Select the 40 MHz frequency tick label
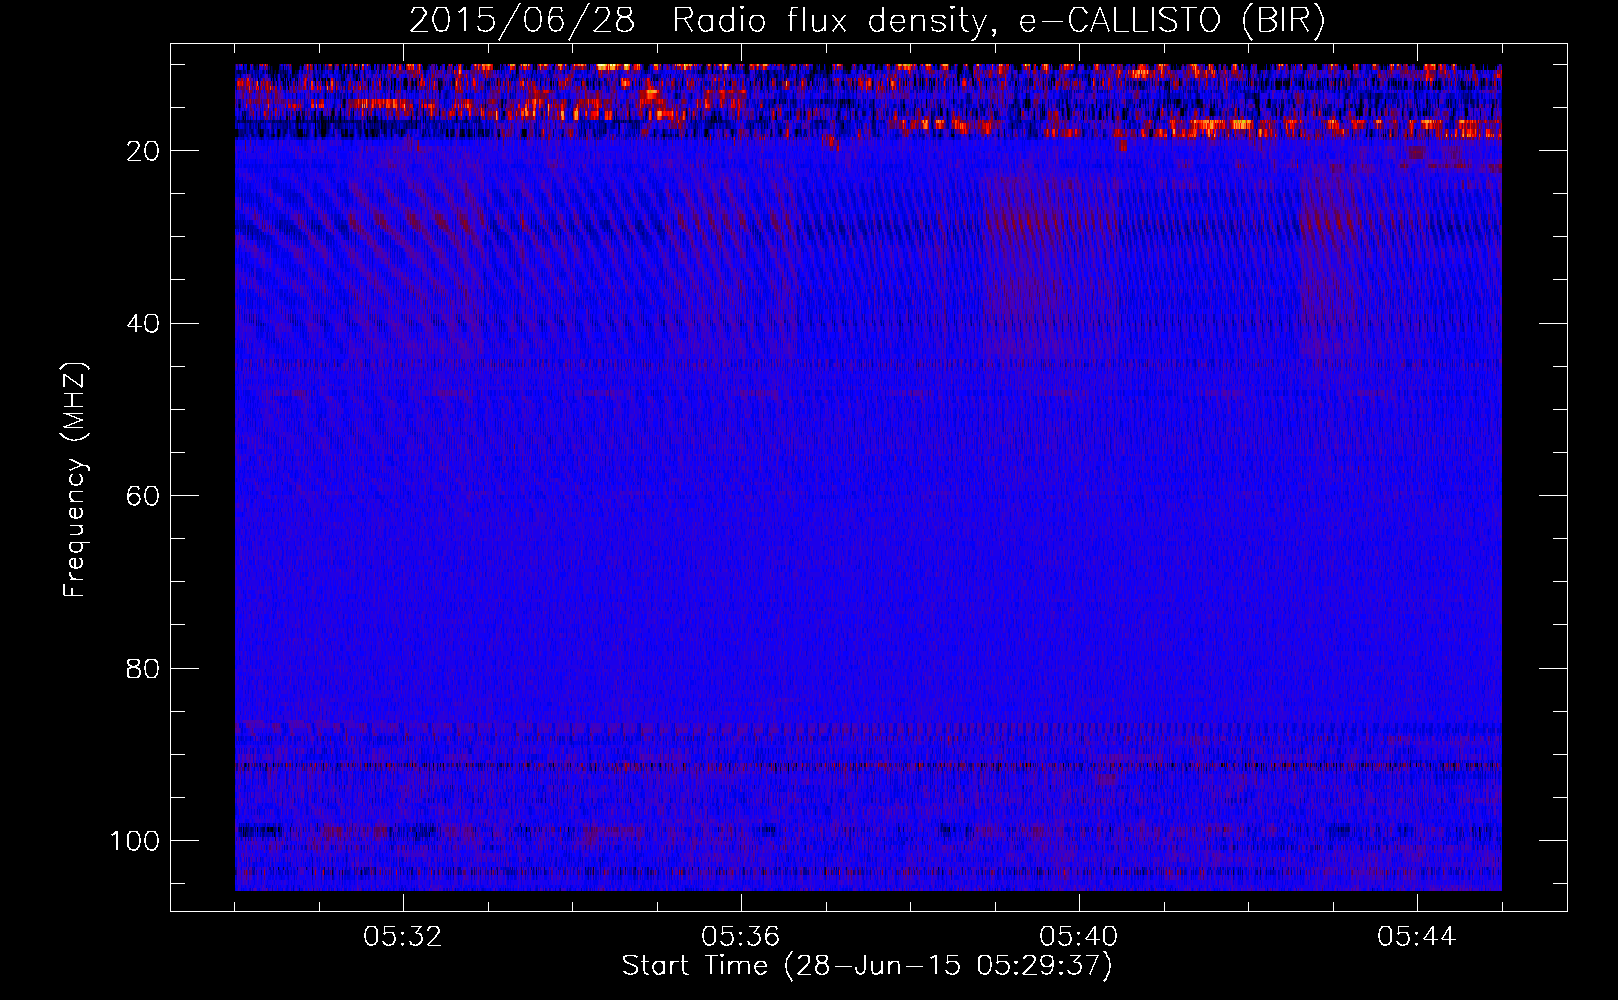 tap(143, 324)
